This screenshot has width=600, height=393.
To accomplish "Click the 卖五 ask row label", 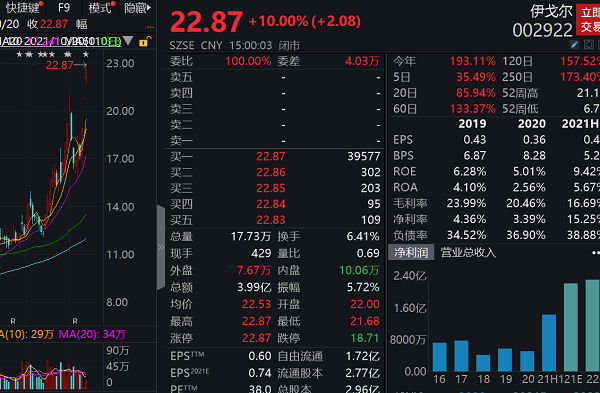I will pyautogui.click(x=181, y=77).
